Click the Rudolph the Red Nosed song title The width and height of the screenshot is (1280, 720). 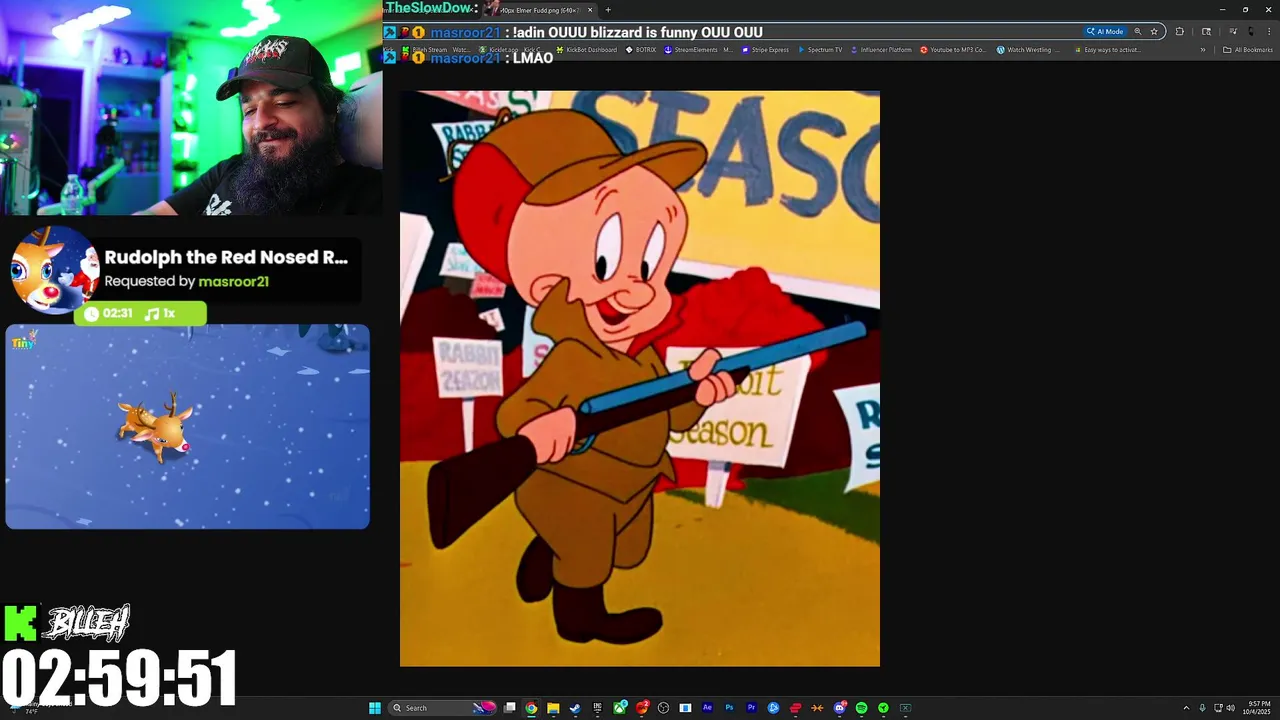226,257
